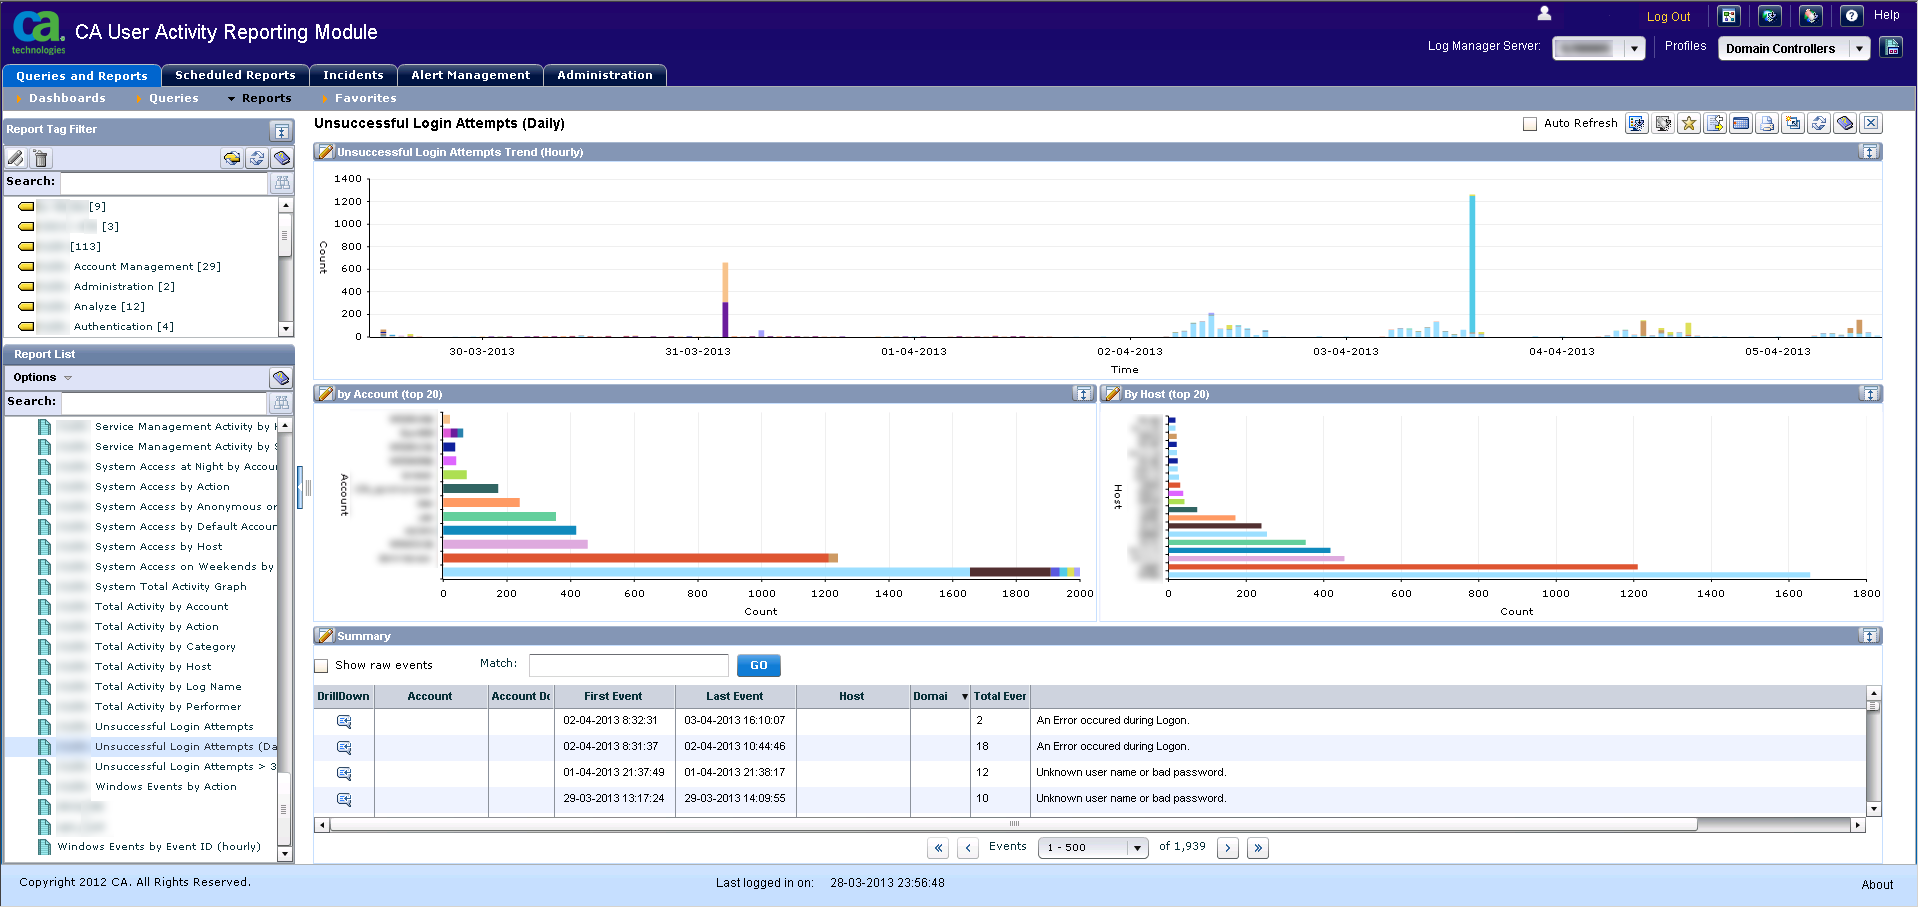Toggle the Auto Refresh checkbox
Screen dimensions: 1918x908
pyautogui.click(x=1530, y=124)
